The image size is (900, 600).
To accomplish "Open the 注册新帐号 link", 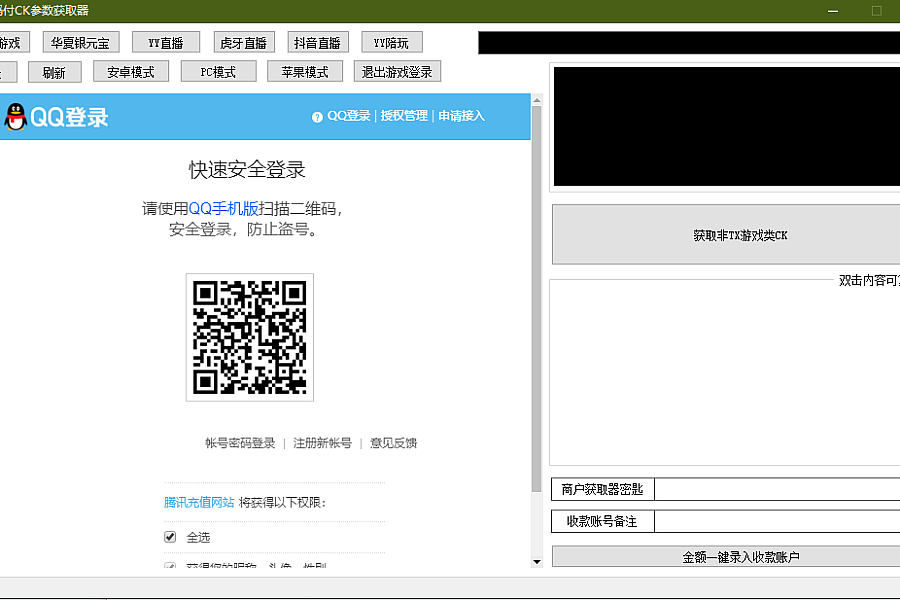I will pos(323,443).
